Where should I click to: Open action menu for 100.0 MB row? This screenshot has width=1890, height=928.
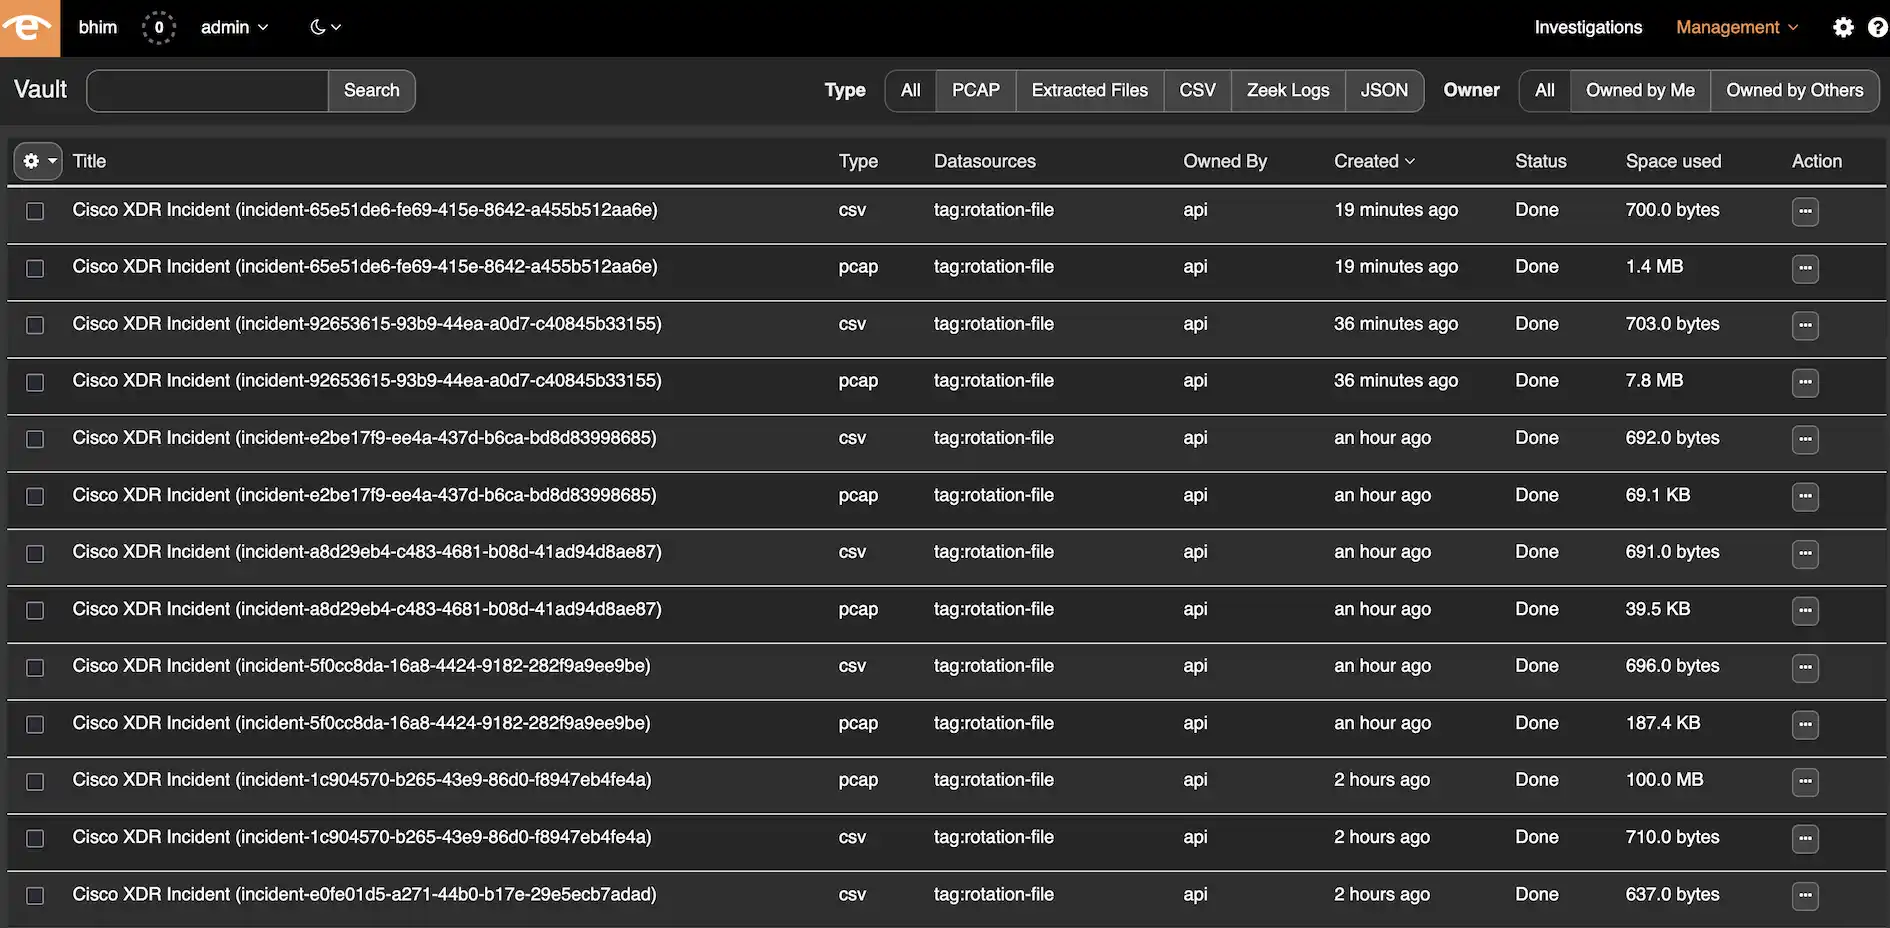pos(1805,781)
